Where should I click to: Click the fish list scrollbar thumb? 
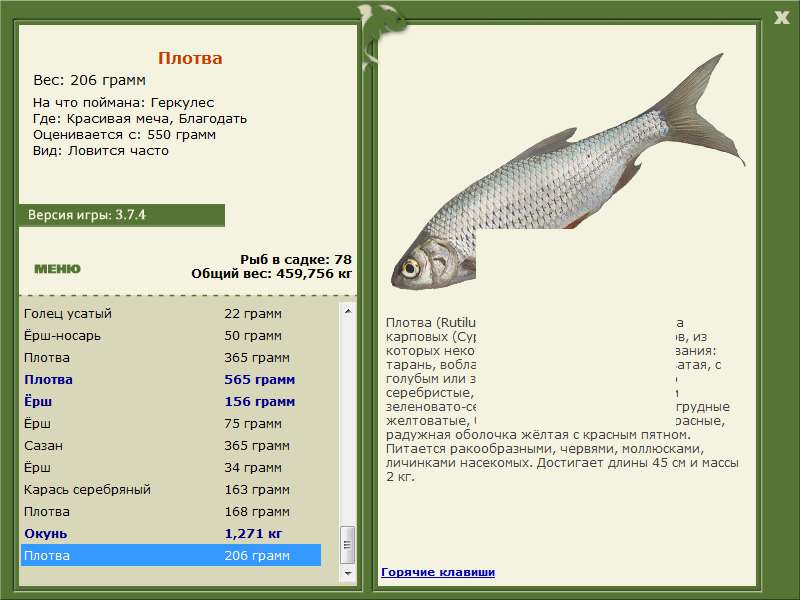tap(347, 545)
